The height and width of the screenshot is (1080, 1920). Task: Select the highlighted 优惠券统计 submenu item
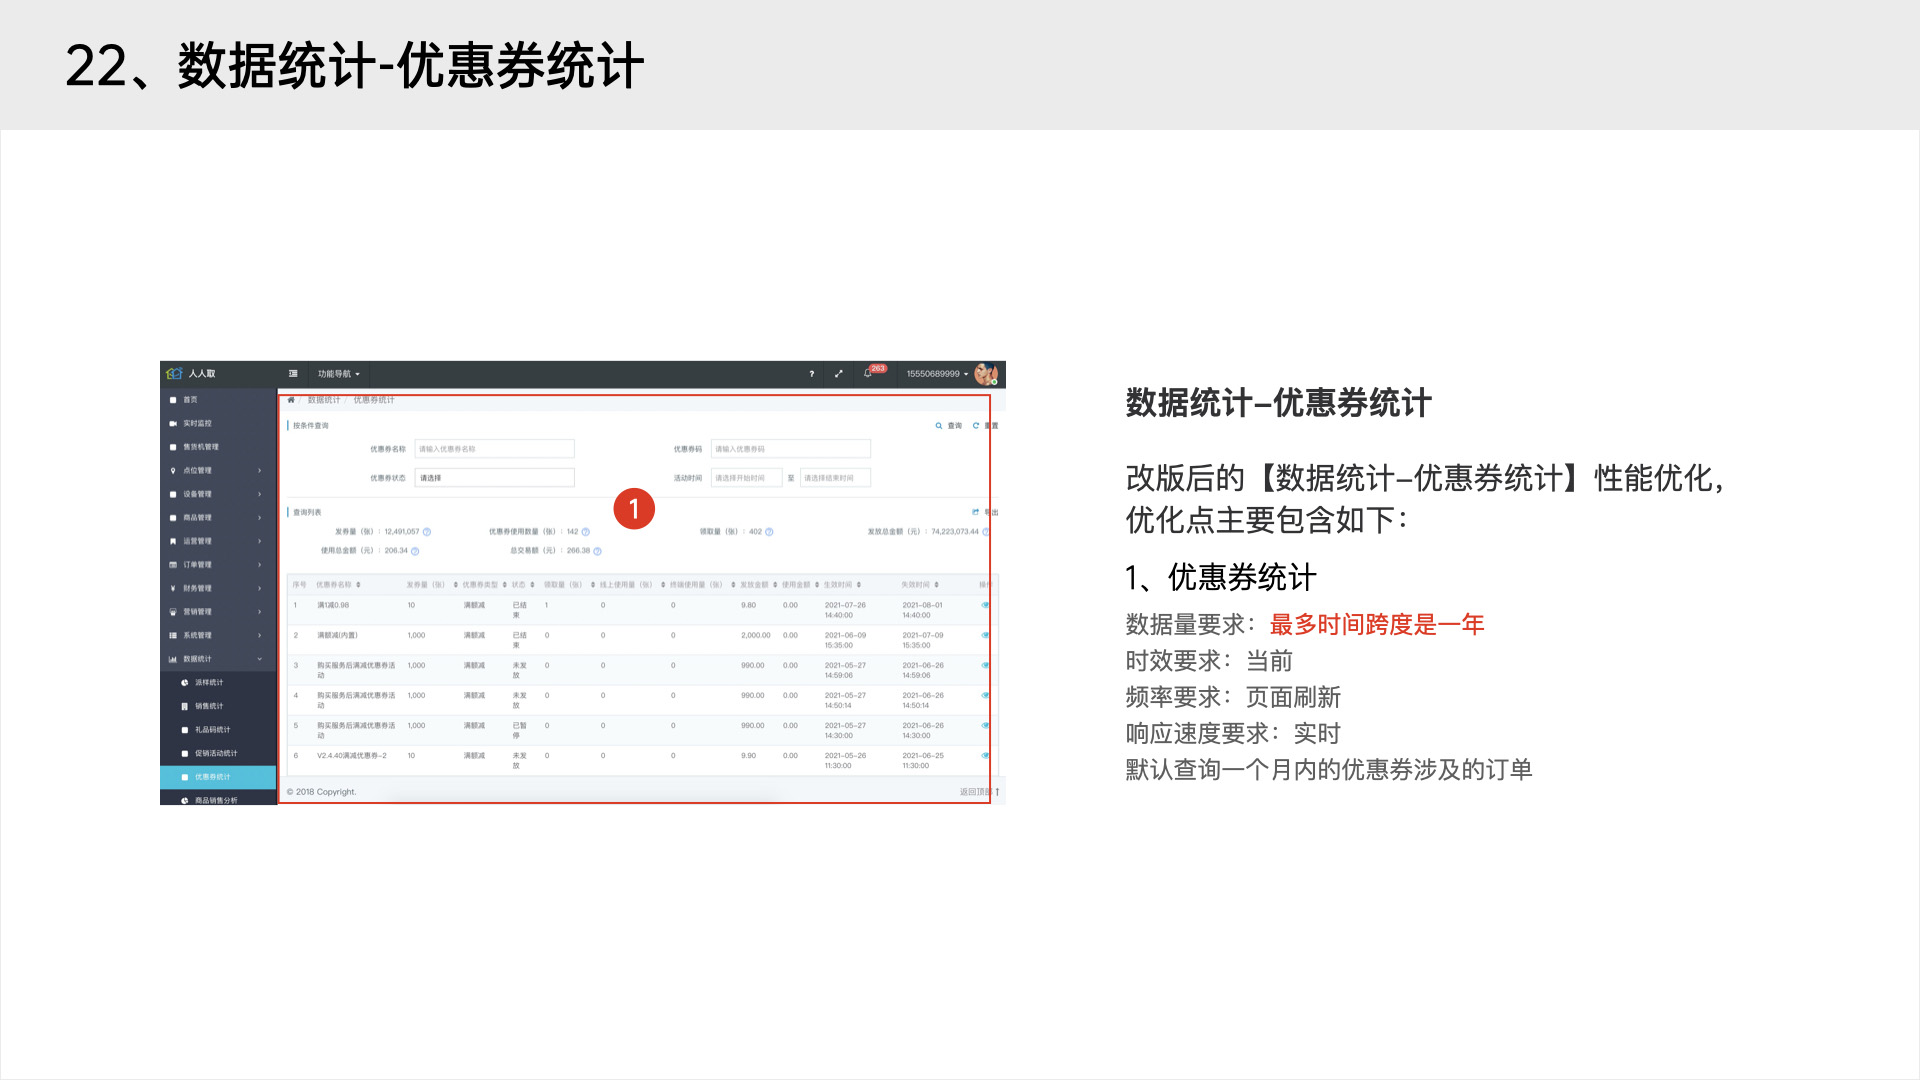click(218, 777)
